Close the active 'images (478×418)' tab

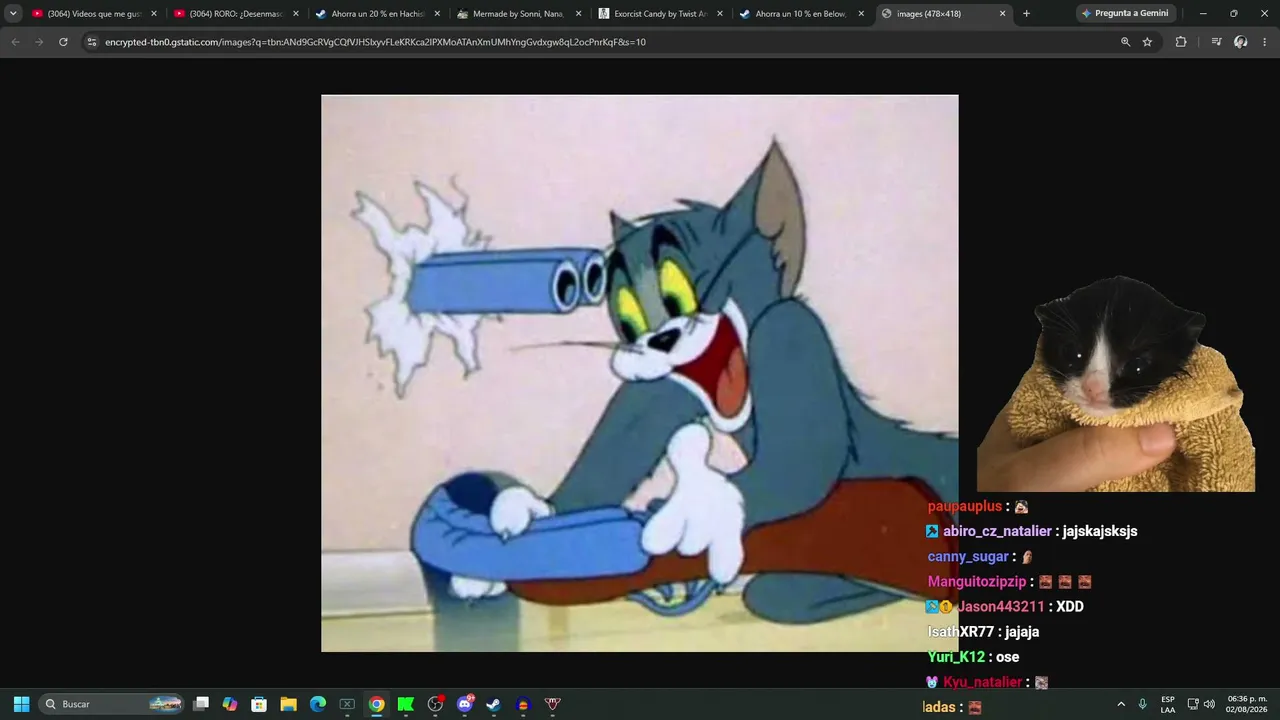1002,14
